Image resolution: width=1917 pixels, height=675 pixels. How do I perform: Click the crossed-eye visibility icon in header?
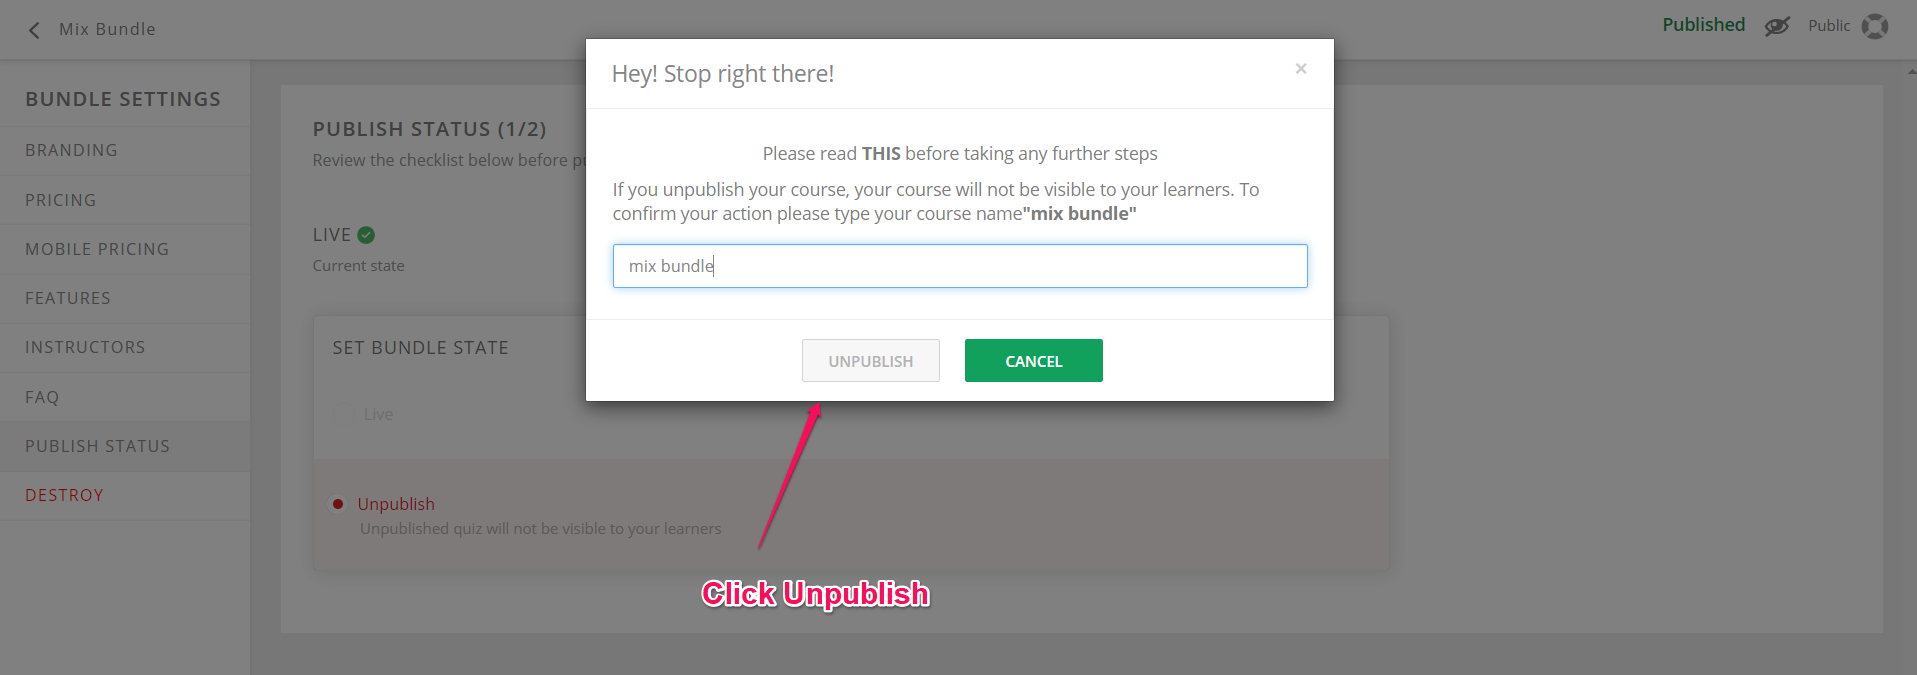point(1777,26)
